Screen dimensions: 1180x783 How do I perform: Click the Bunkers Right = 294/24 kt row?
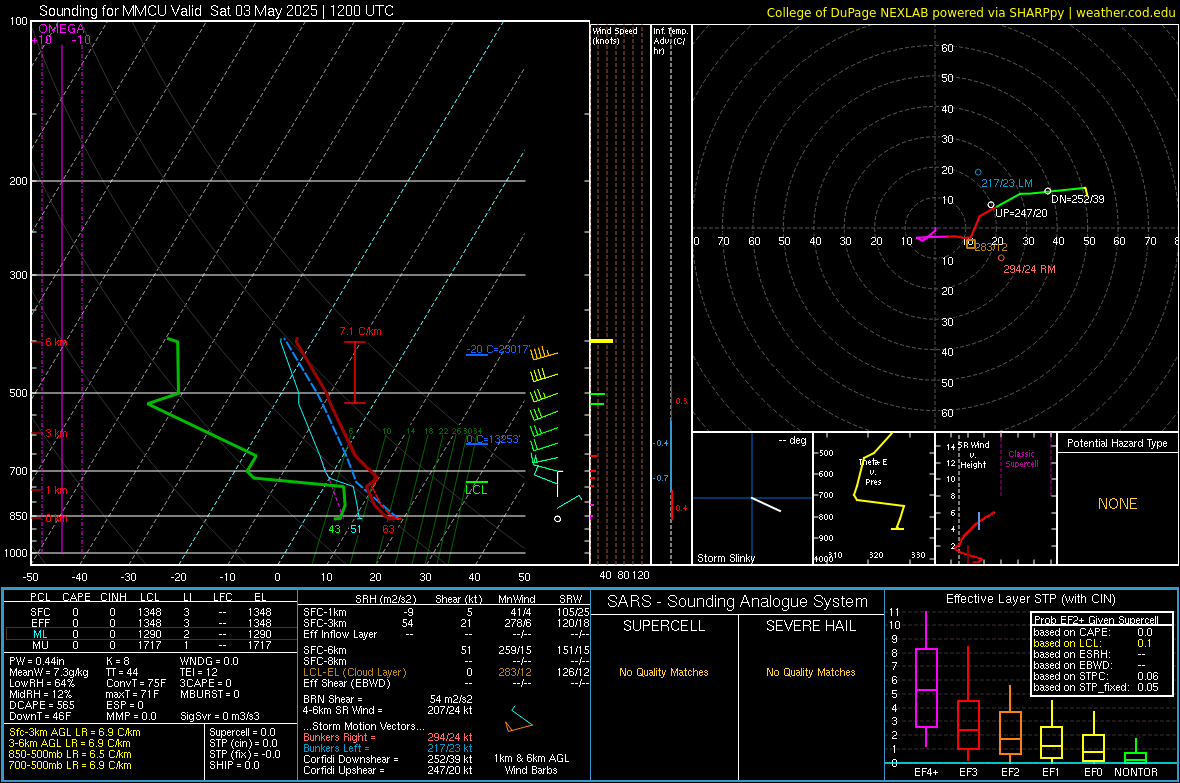[x=388, y=738]
